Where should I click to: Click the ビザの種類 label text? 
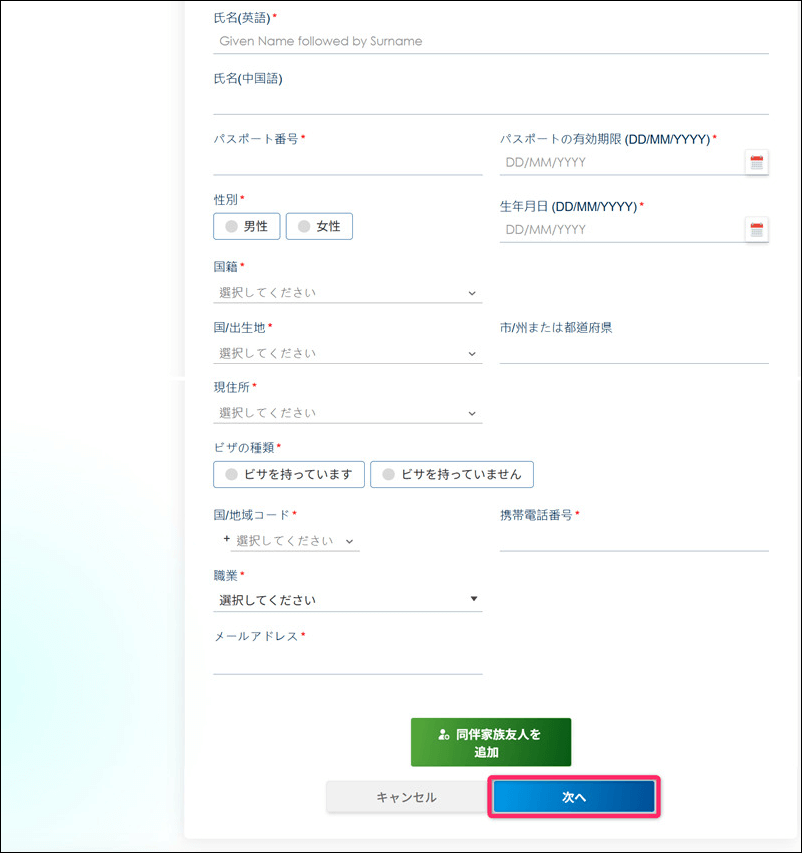pos(244,448)
